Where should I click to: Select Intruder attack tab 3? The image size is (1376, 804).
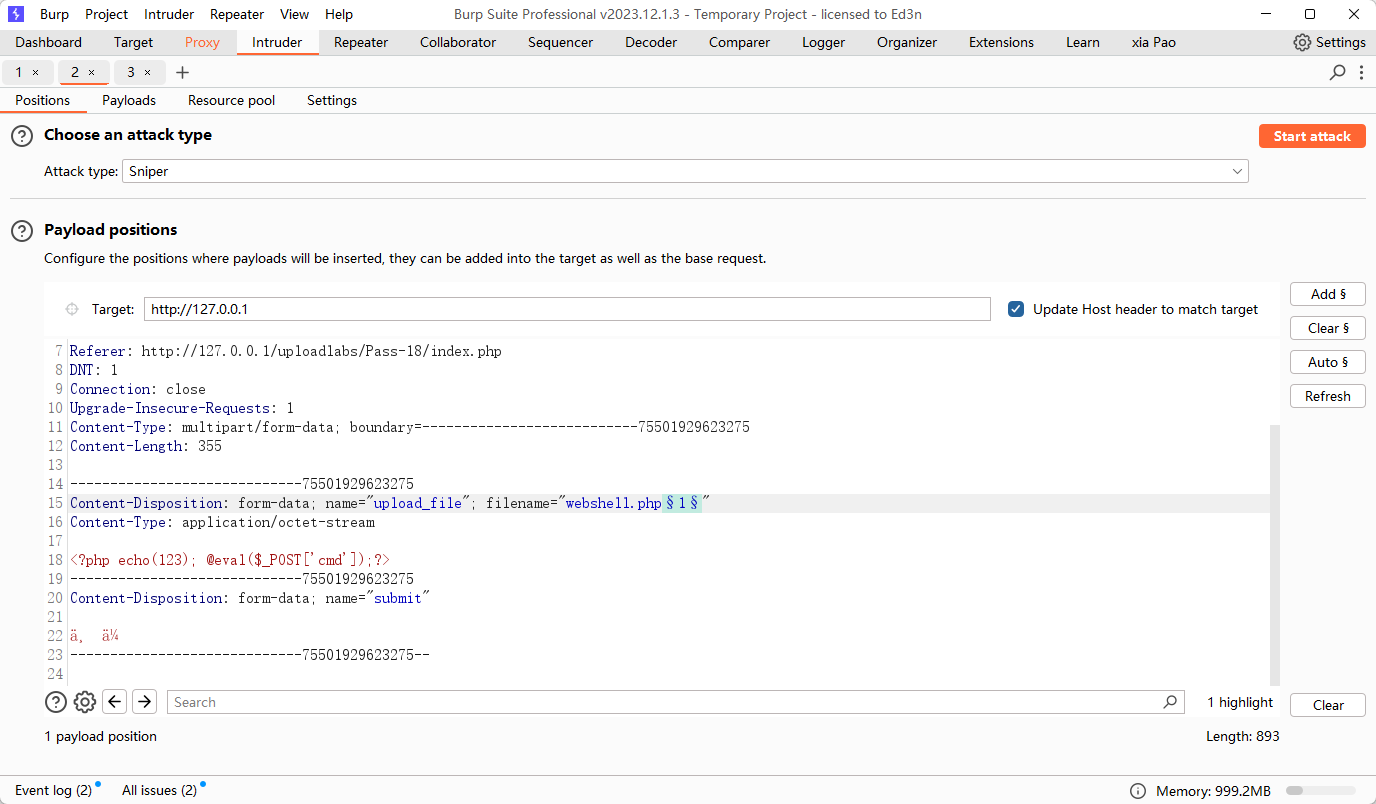(x=131, y=72)
